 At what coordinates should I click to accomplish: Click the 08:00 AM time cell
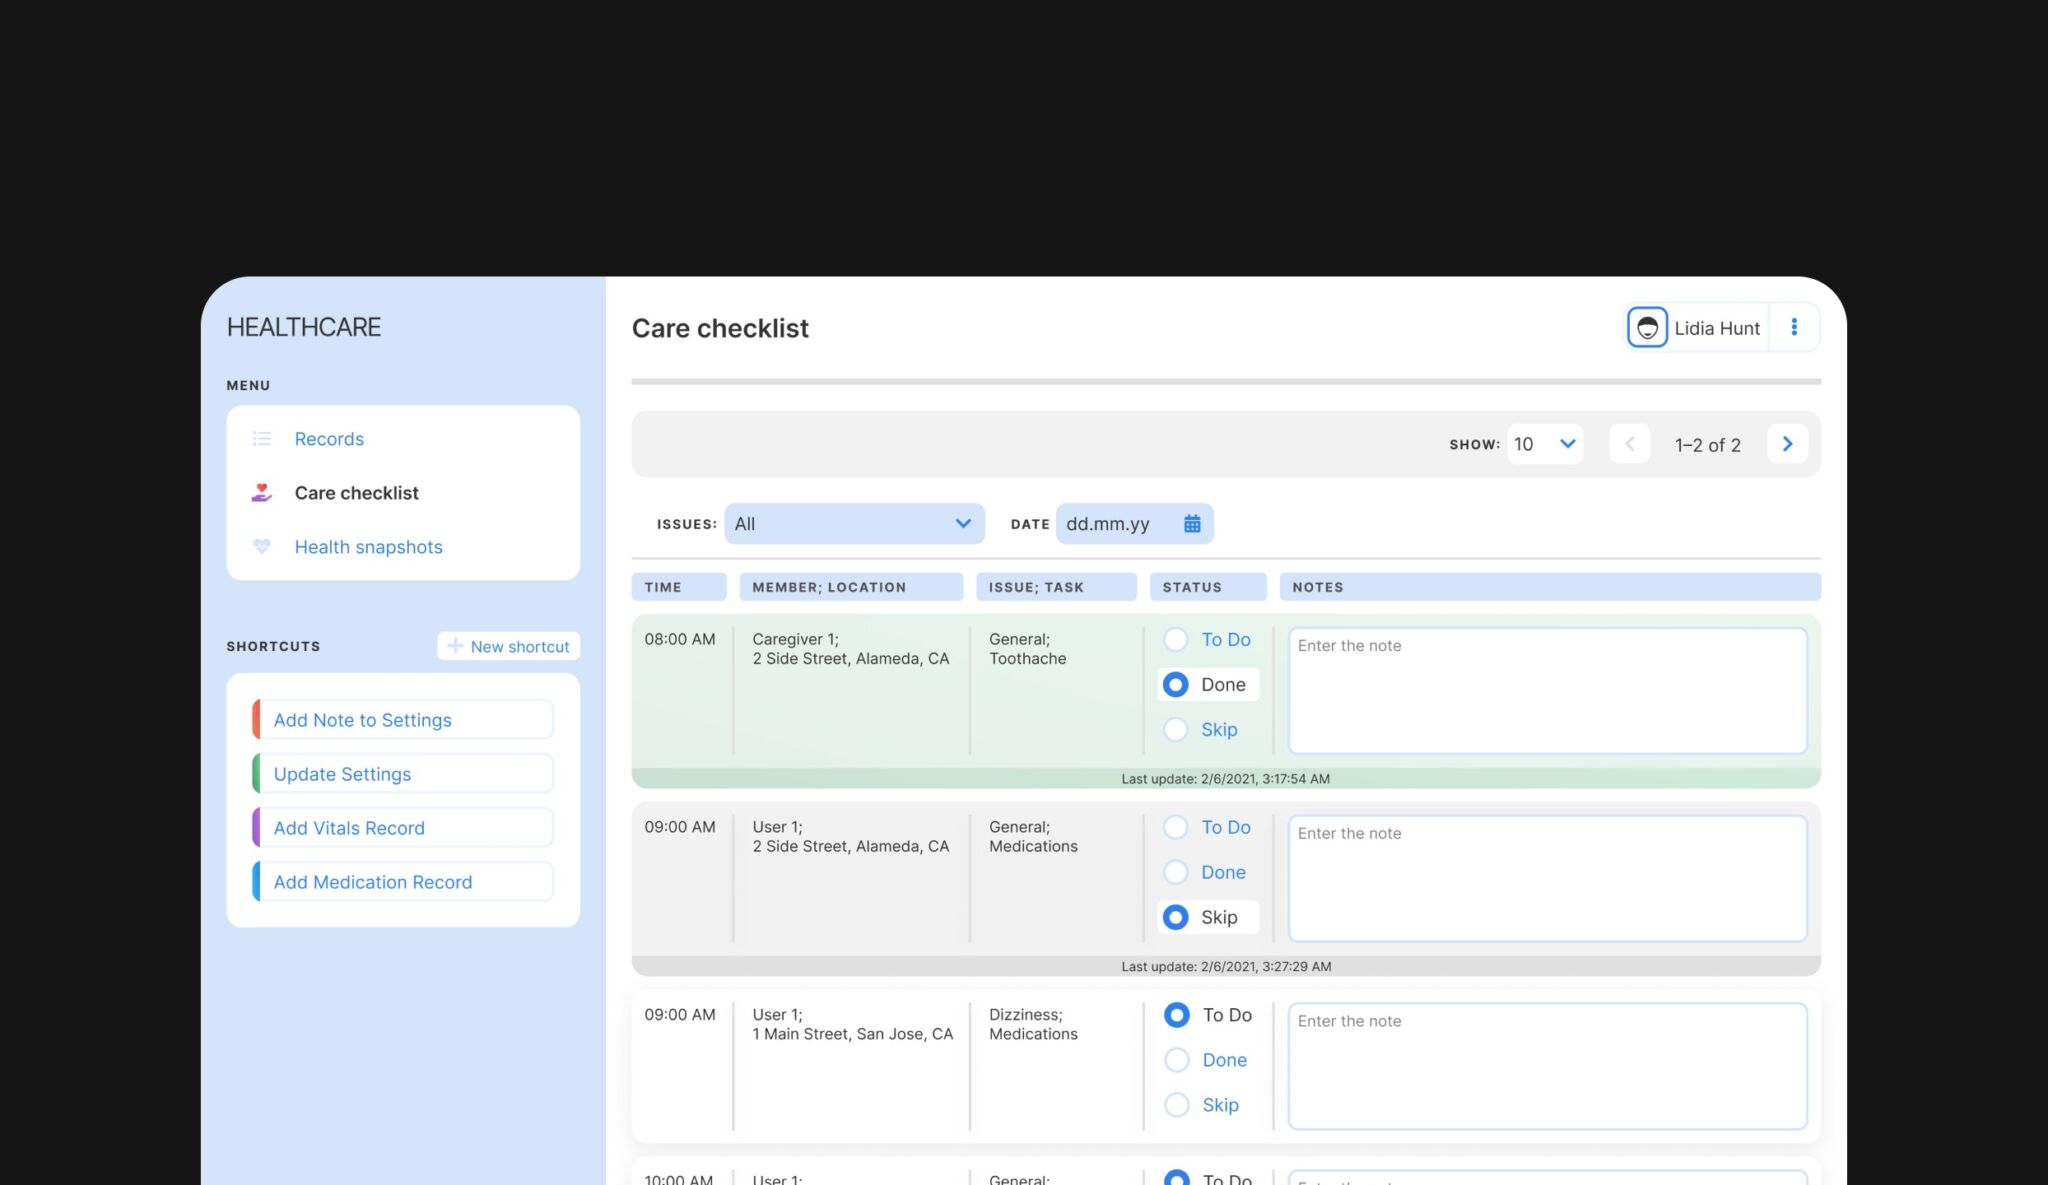tap(680, 639)
